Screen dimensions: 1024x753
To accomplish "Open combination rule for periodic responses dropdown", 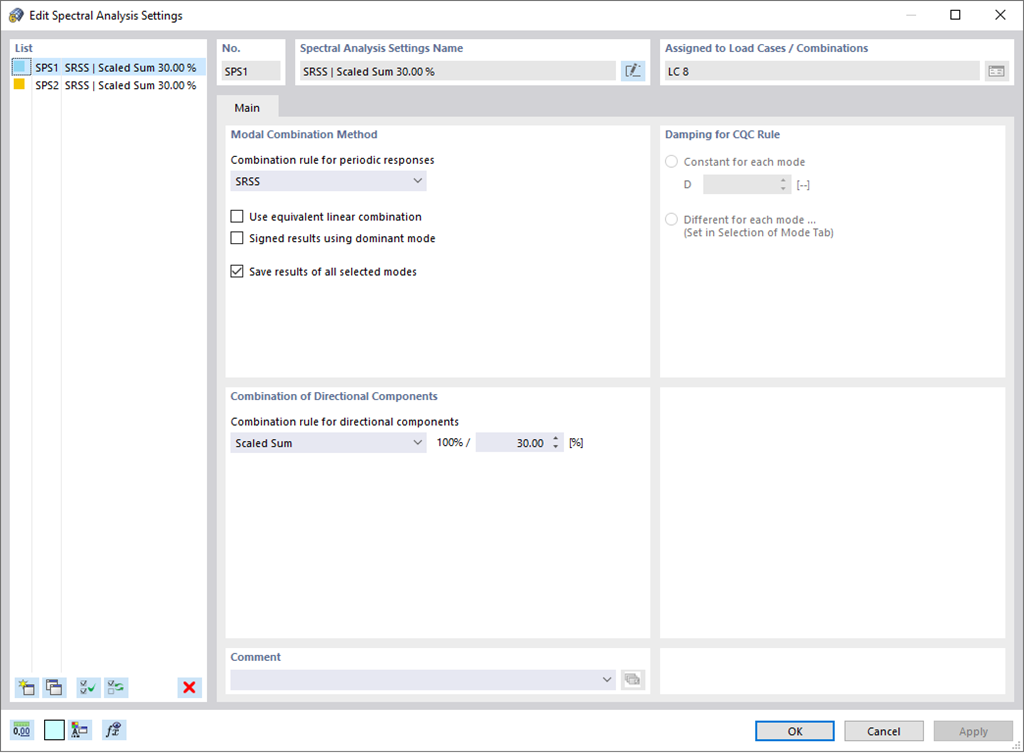I will click(418, 180).
